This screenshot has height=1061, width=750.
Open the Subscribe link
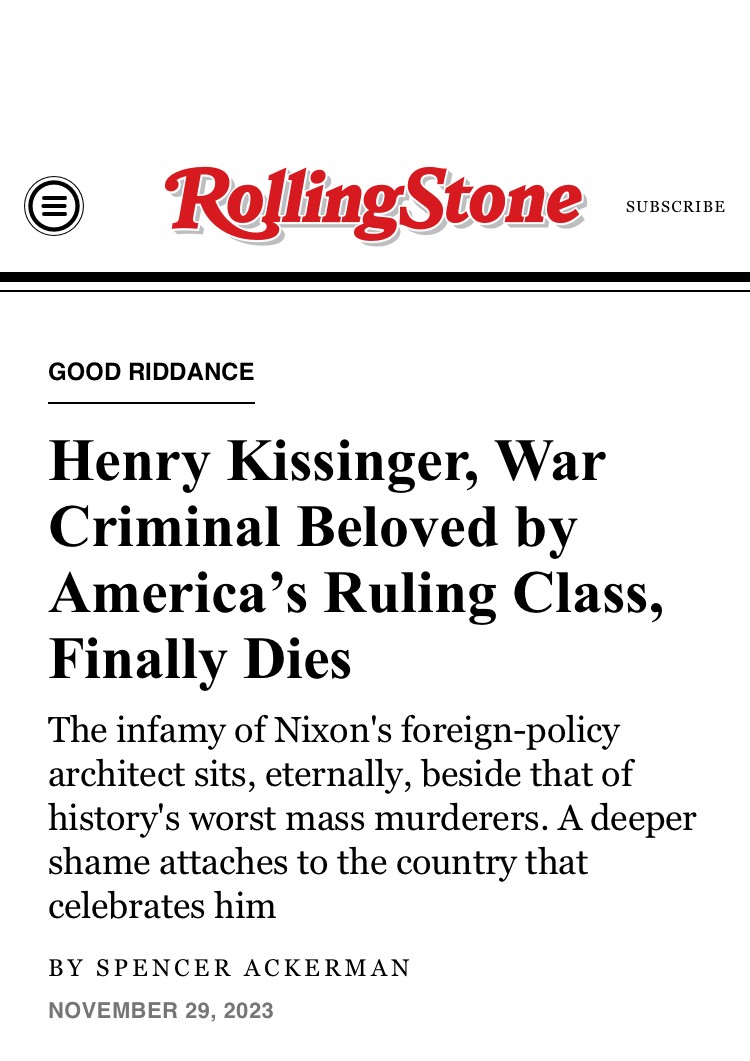tap(675, 206)
